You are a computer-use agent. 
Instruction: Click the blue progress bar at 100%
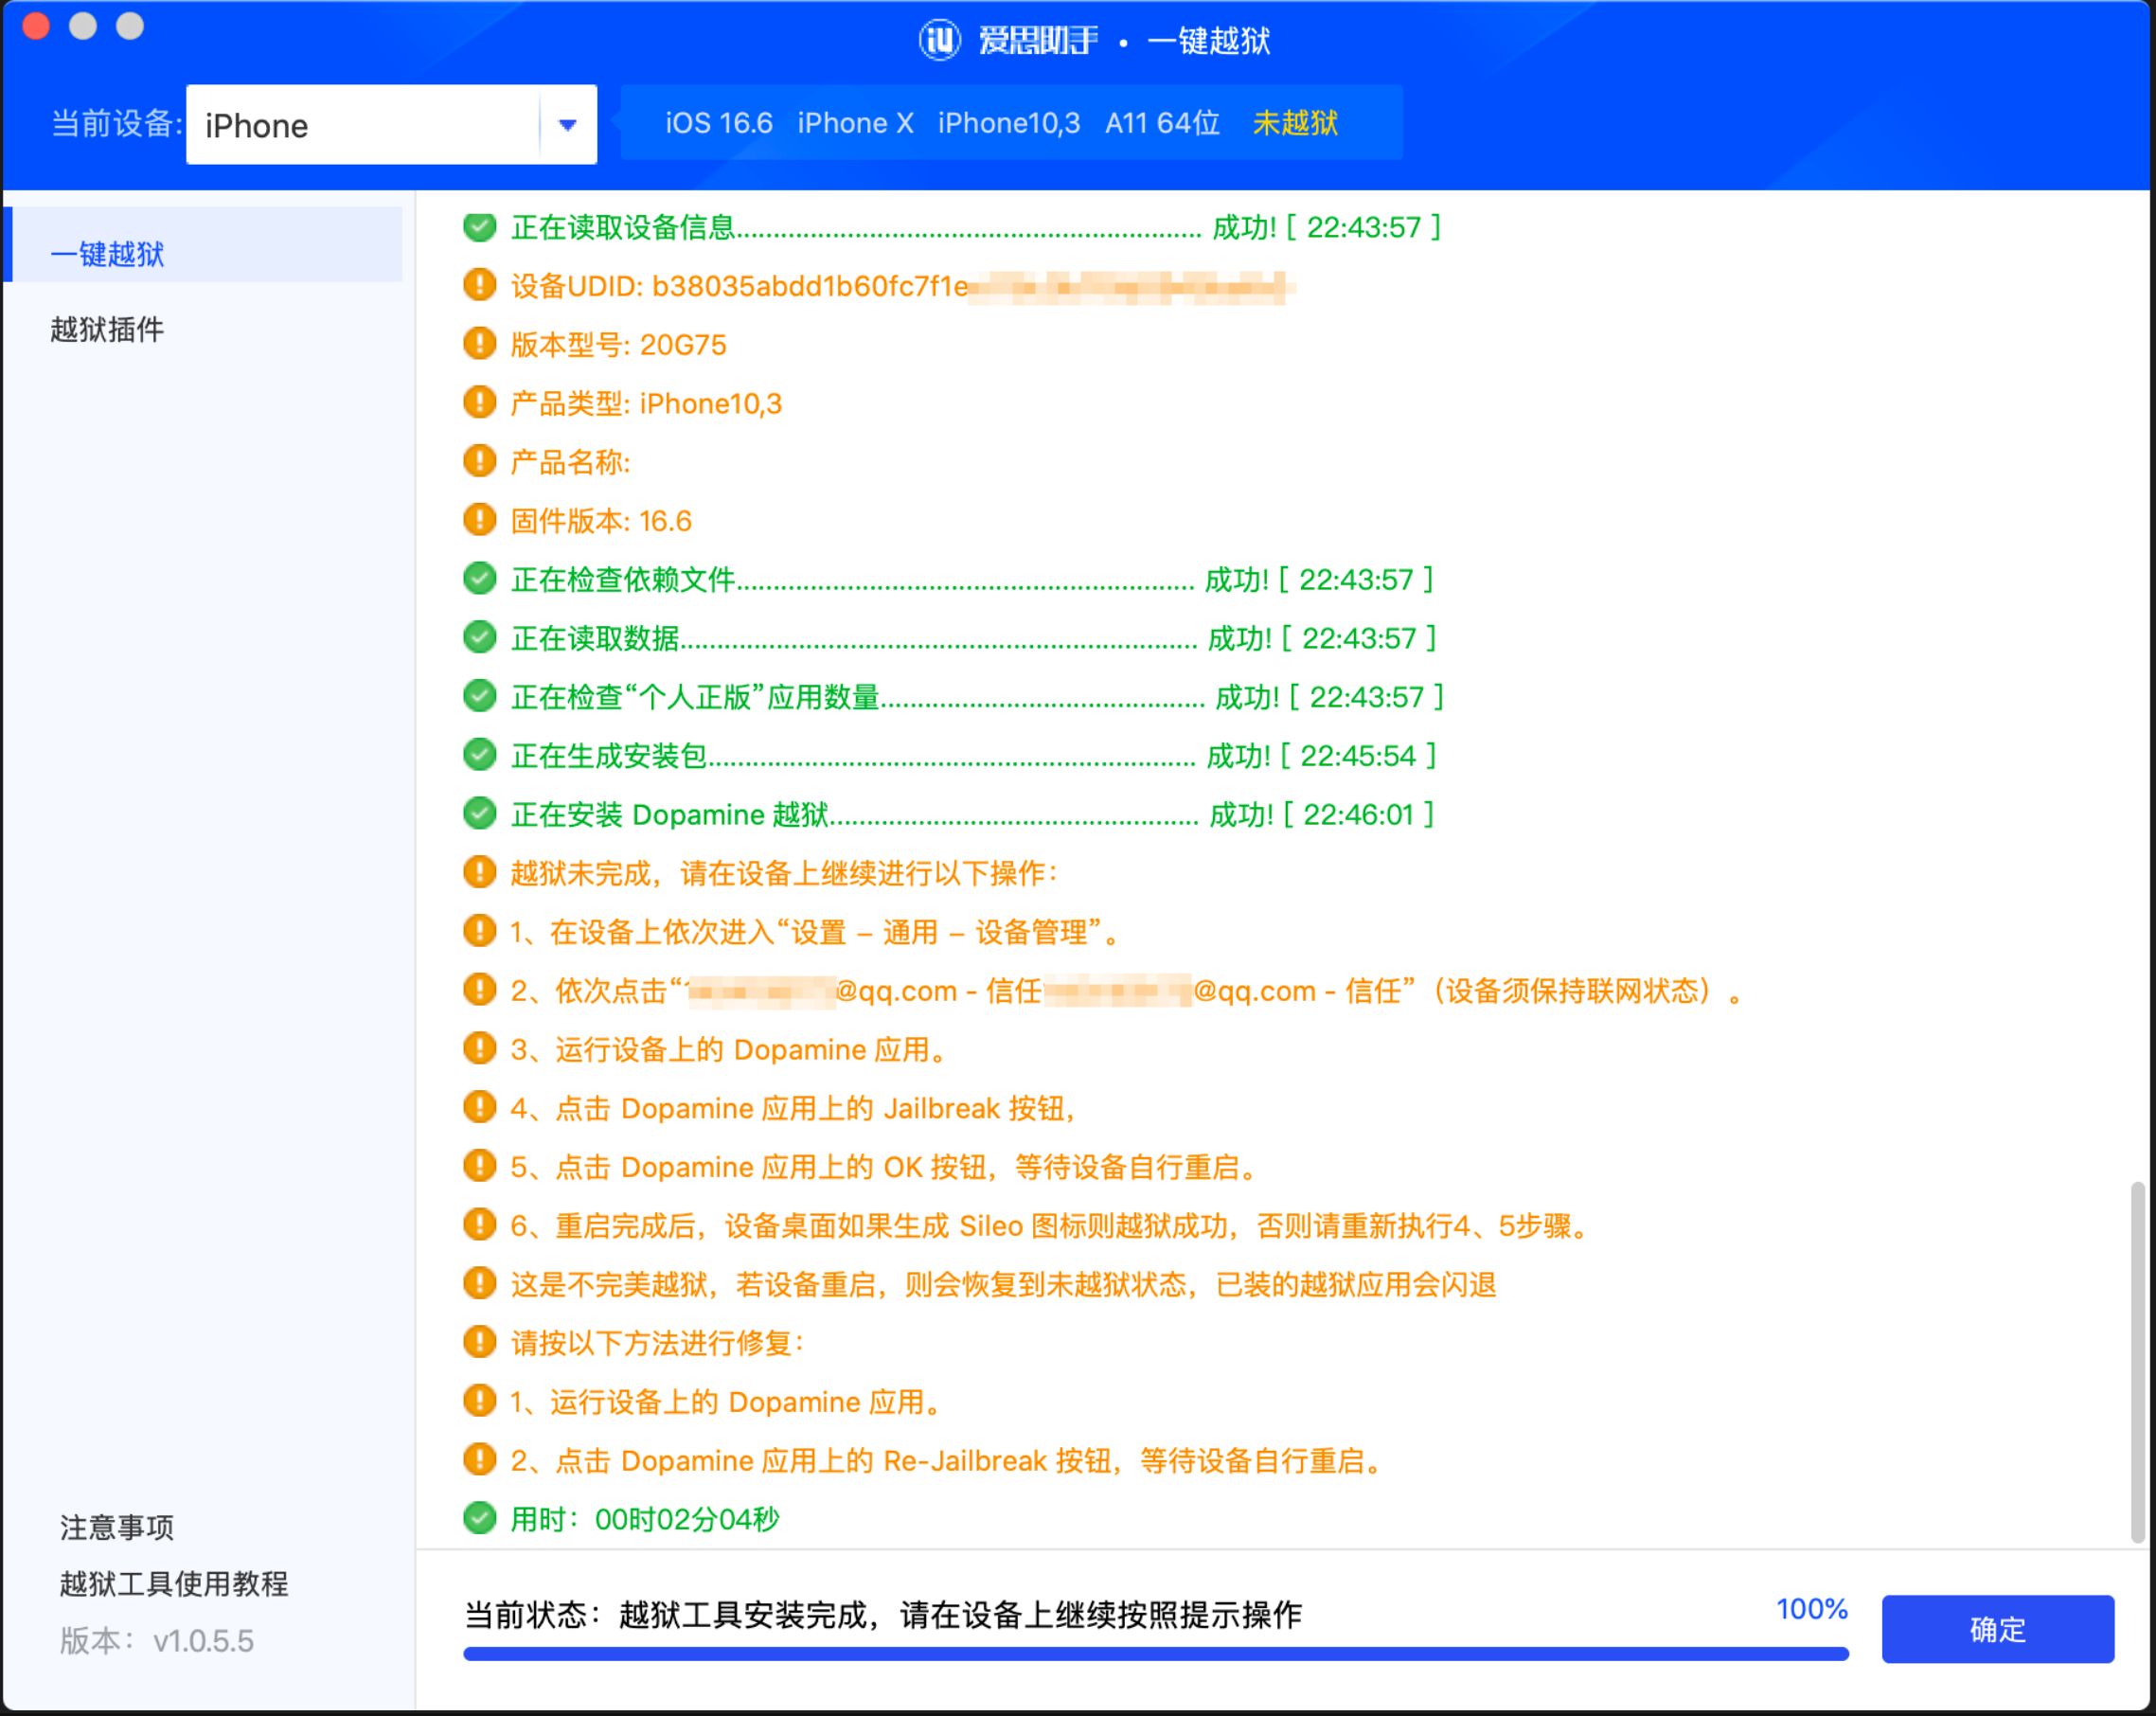point(1155,1654)
